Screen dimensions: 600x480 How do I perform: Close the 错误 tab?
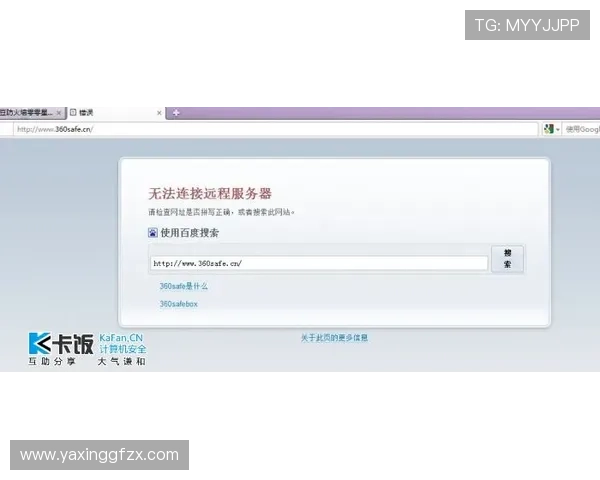[159, 113]
